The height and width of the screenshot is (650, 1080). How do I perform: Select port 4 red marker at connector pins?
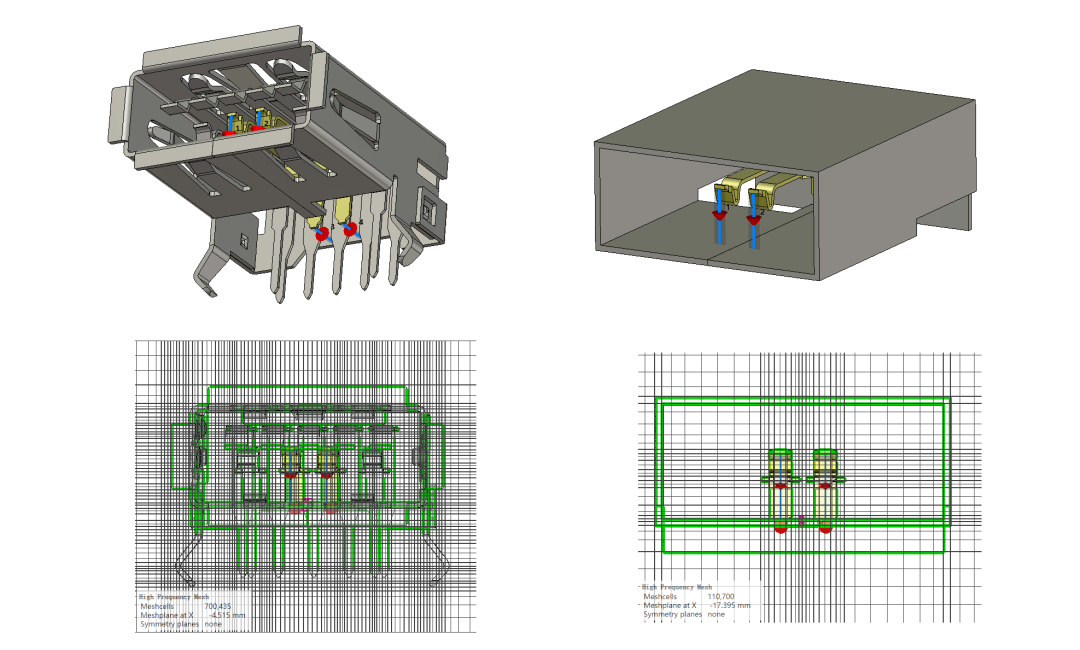[351, 229]
